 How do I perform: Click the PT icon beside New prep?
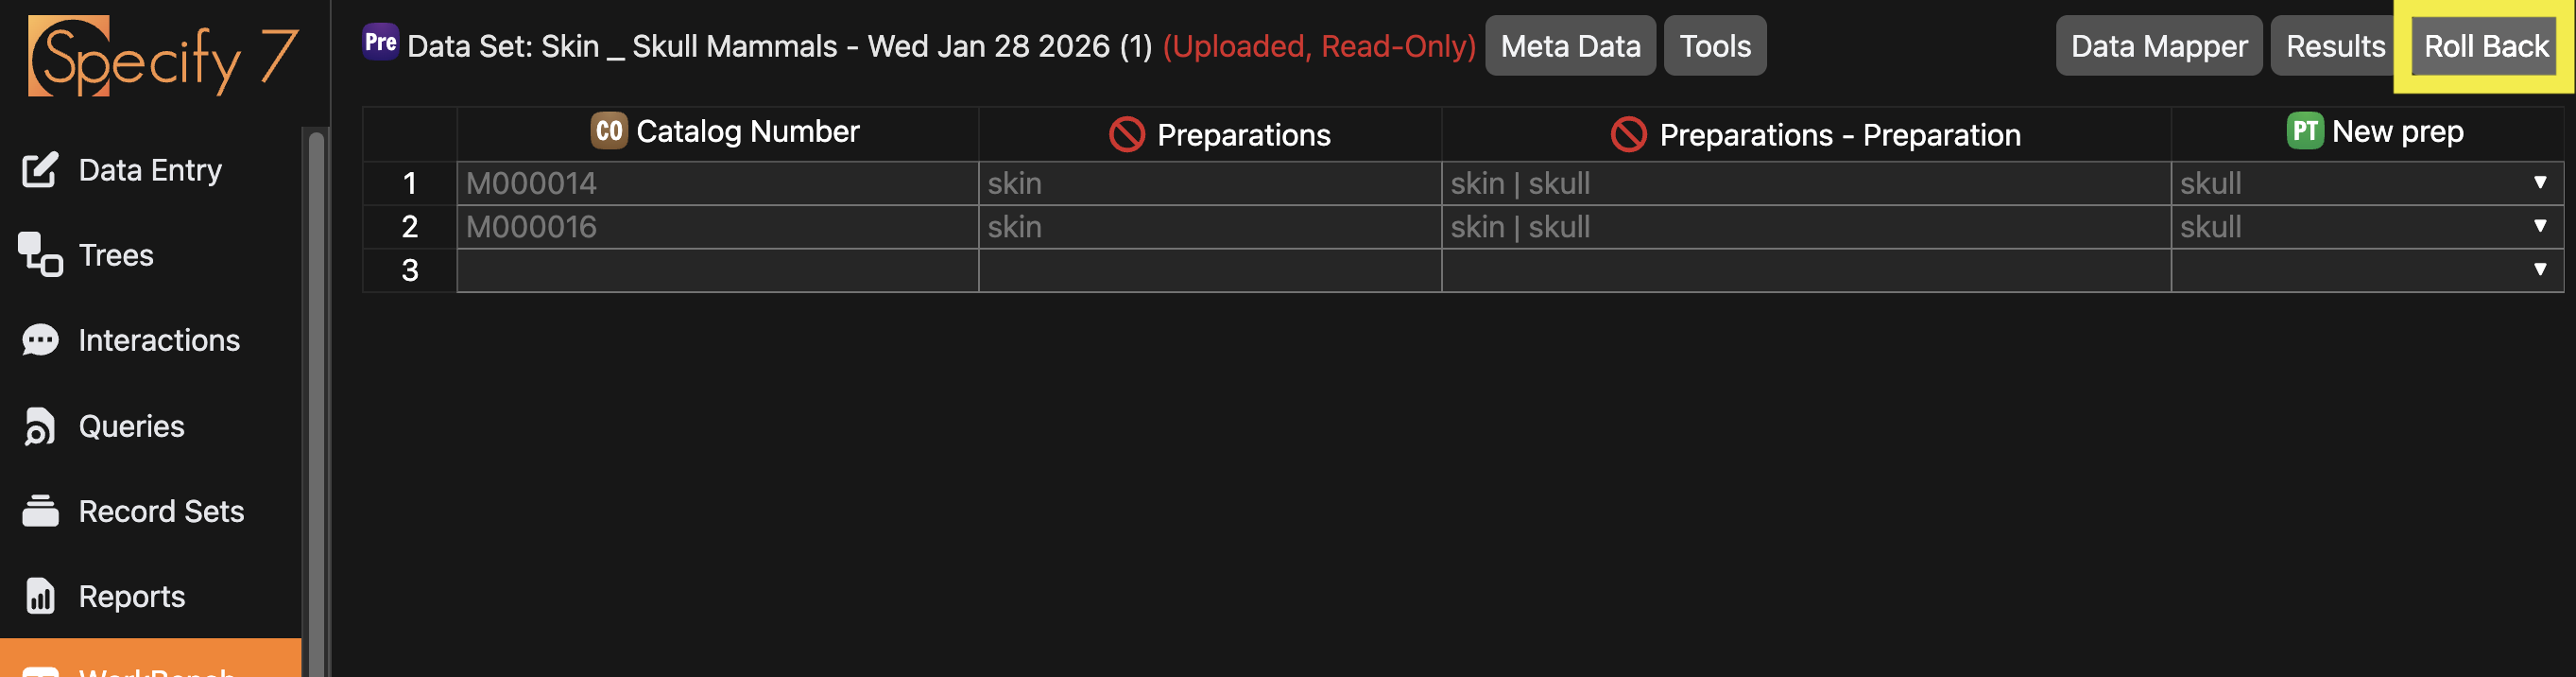coord(2304,131)
